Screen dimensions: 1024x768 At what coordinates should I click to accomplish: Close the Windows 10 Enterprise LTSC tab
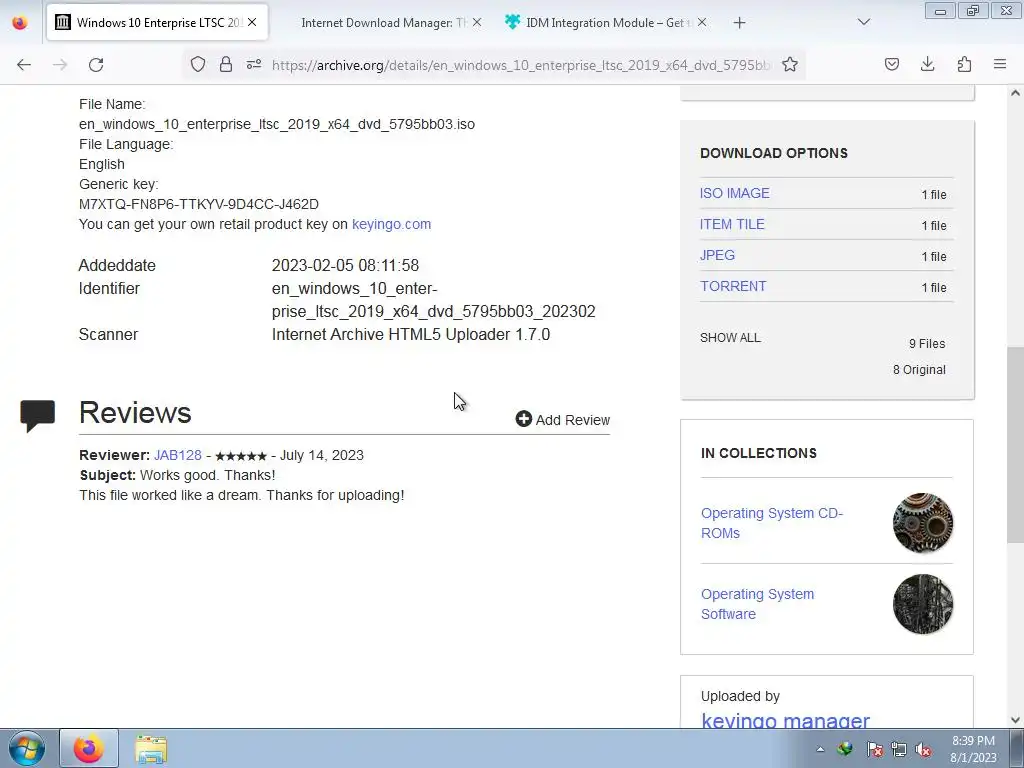[x=252, y=22]
